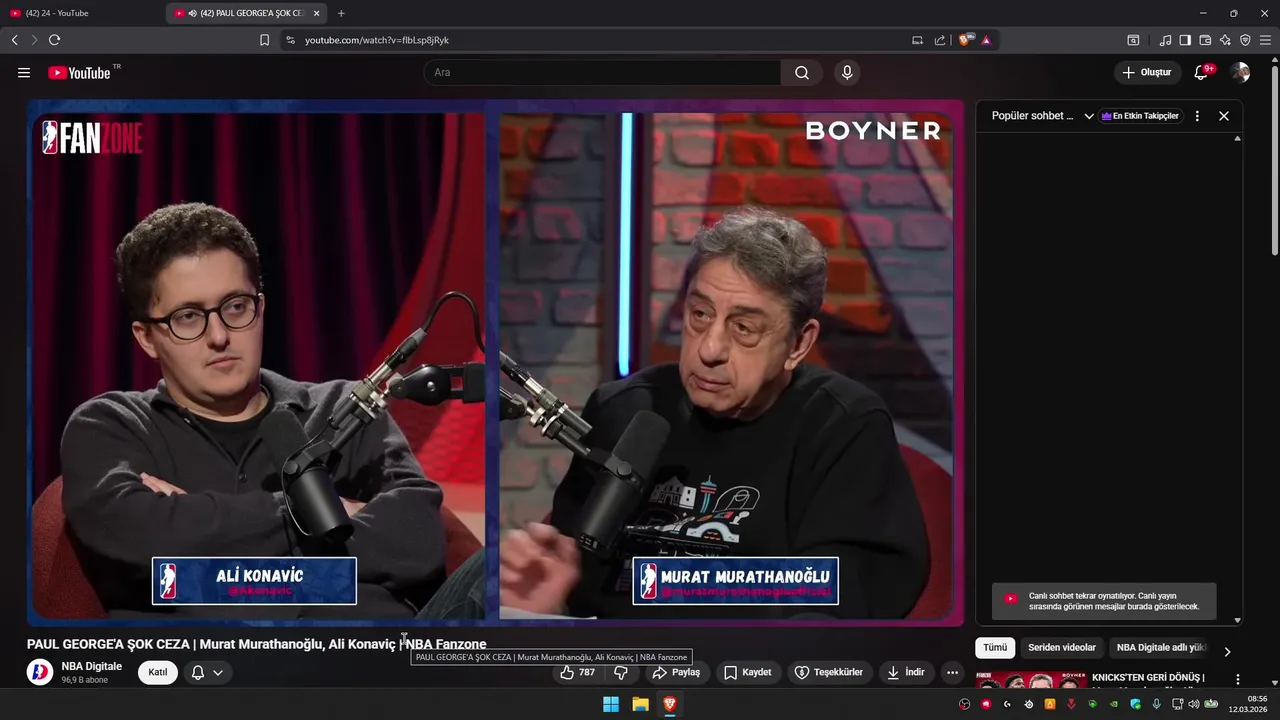This screenshot has width=1280, height=720.
Task: Open the Brave Wallet icon
Action: click(x=1205, y=40)
